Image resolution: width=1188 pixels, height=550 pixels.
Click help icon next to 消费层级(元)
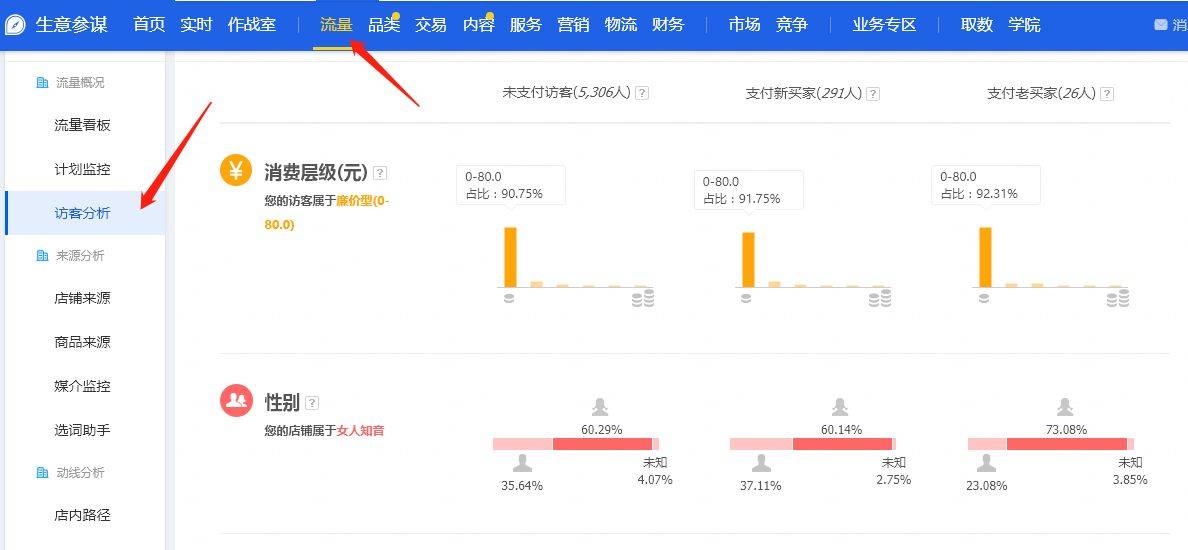point(380,173)
